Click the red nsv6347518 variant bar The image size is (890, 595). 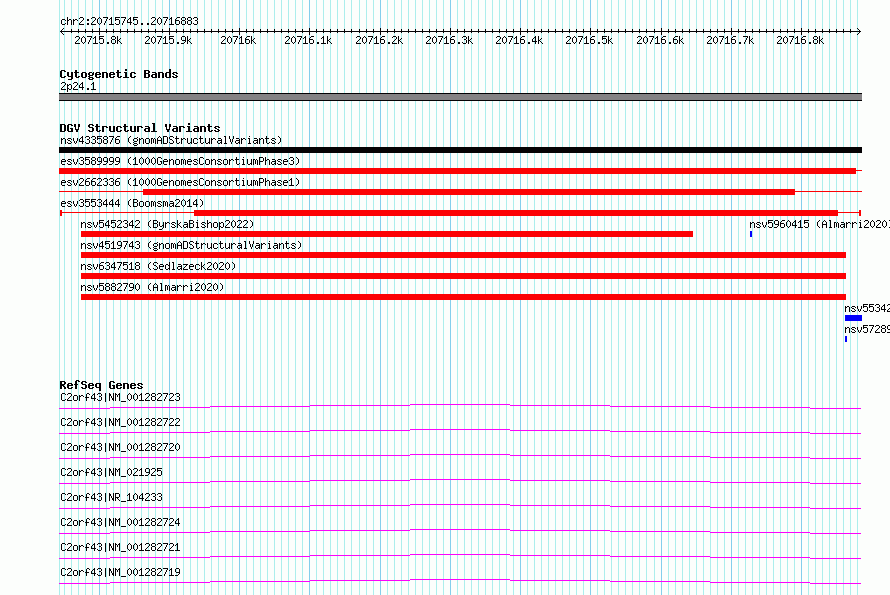click(463, 276)
